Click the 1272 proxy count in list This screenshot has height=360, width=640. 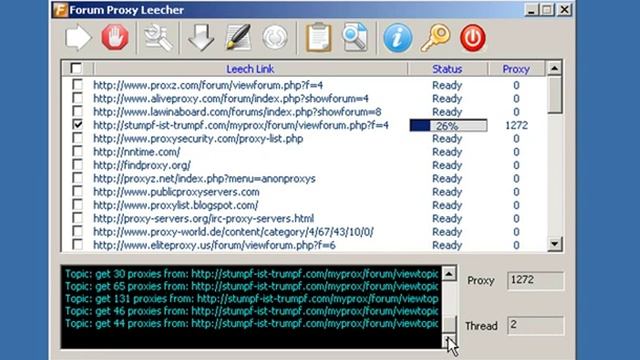(516, 125)
